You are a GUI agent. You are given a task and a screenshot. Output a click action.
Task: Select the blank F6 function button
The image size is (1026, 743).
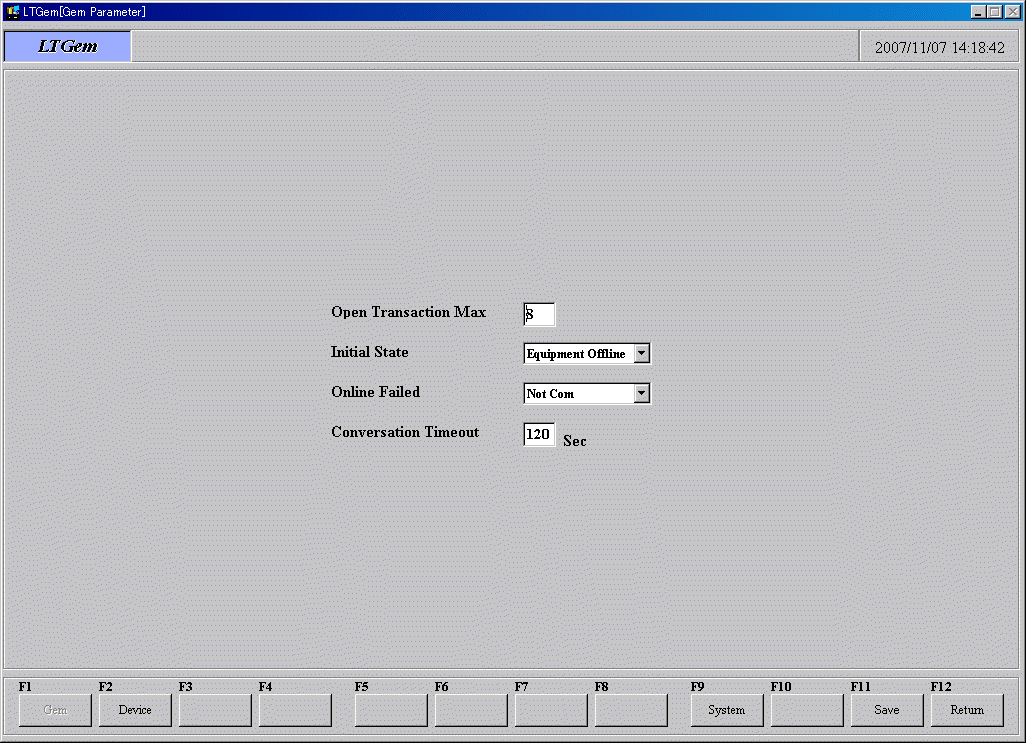click(471, 710)
